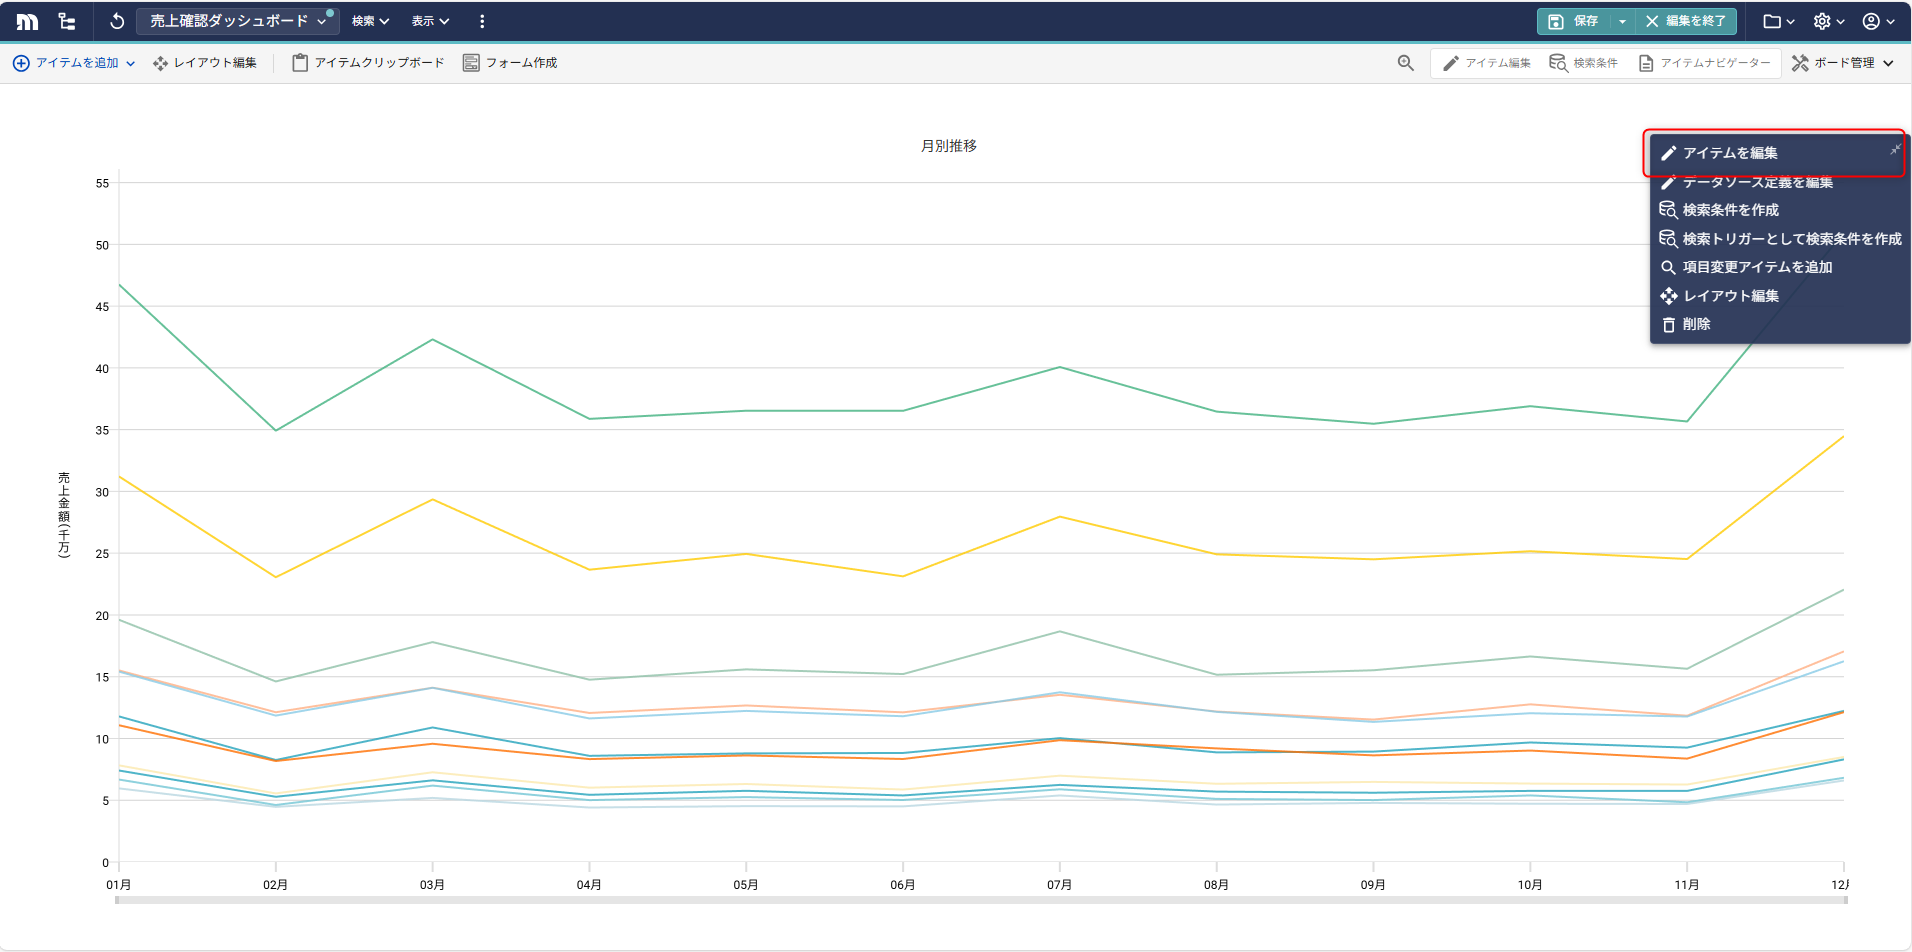
Task: Open the board tree hierarchy icon
Action: pos(67,21)
